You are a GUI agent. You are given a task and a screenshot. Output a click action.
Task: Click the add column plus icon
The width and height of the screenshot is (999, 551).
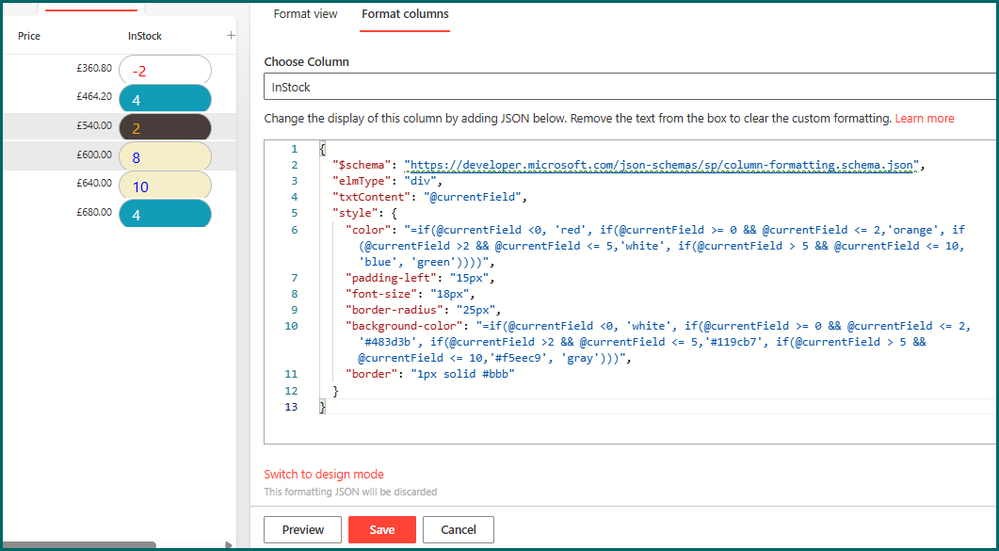(x=231, y=36)
